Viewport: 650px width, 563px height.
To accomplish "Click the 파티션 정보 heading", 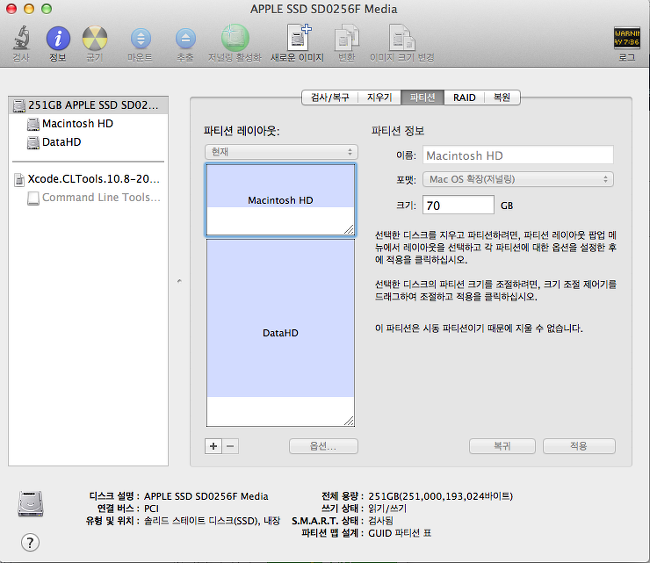I will tap(398, 131).
